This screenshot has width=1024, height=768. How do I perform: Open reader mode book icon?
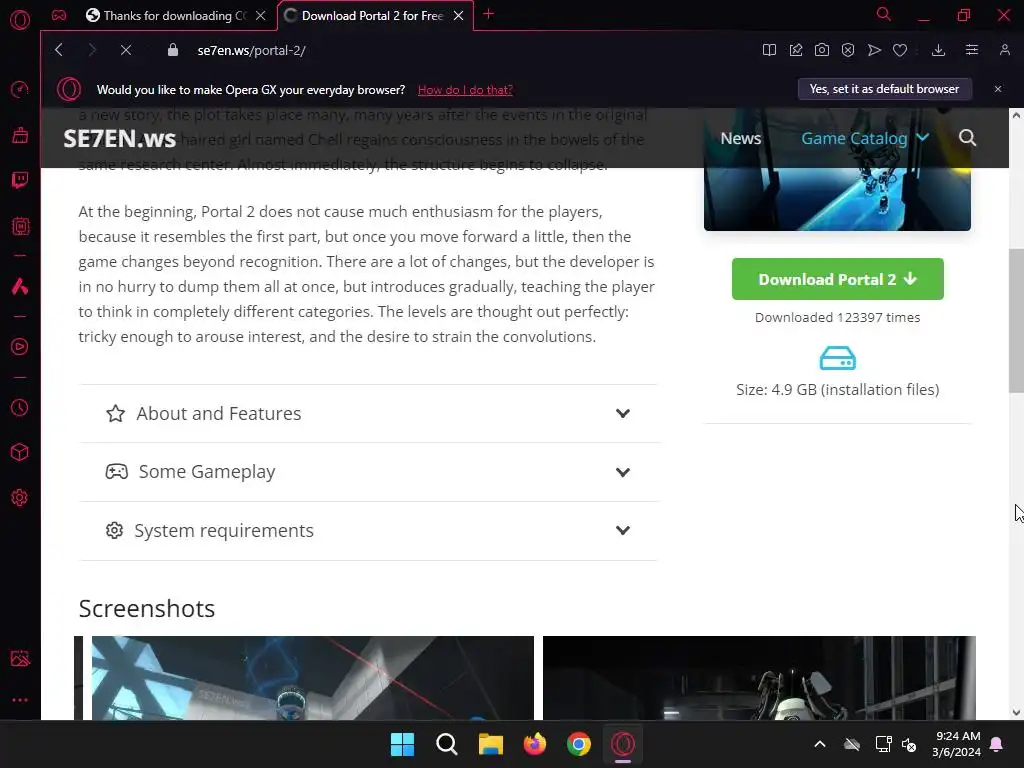(x=769, y=50)
